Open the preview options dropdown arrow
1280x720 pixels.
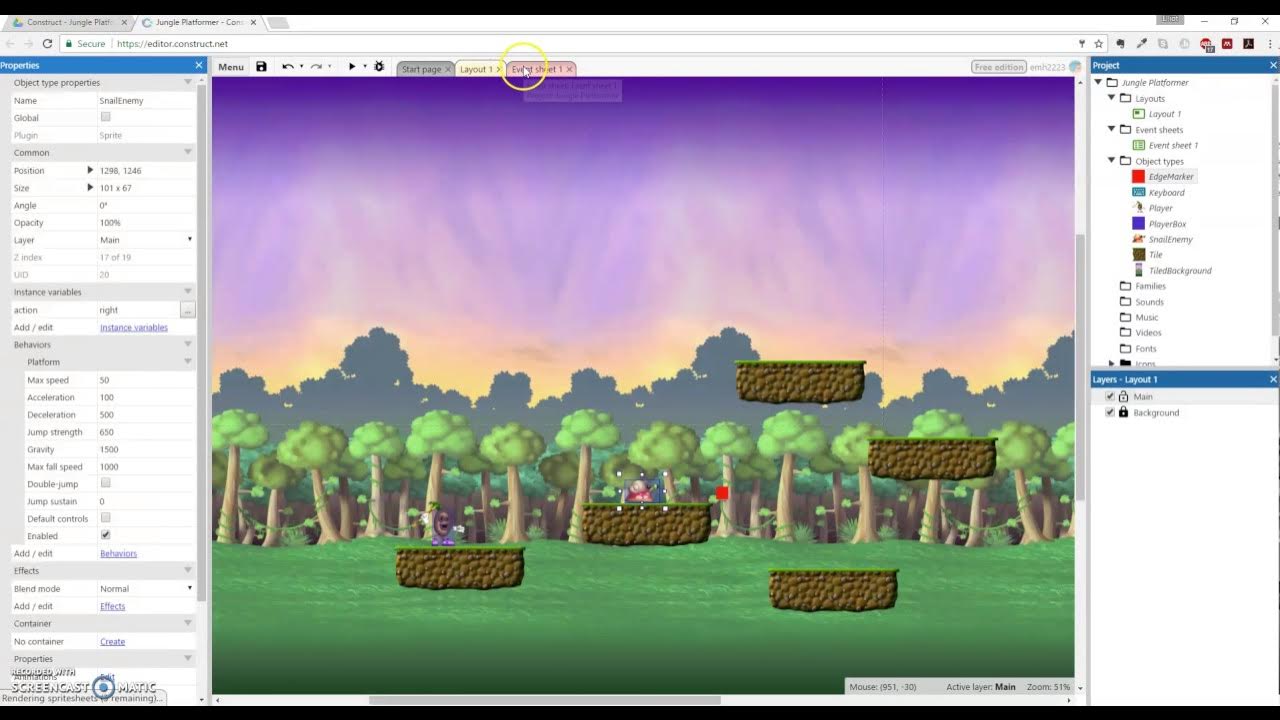point(364,67)
